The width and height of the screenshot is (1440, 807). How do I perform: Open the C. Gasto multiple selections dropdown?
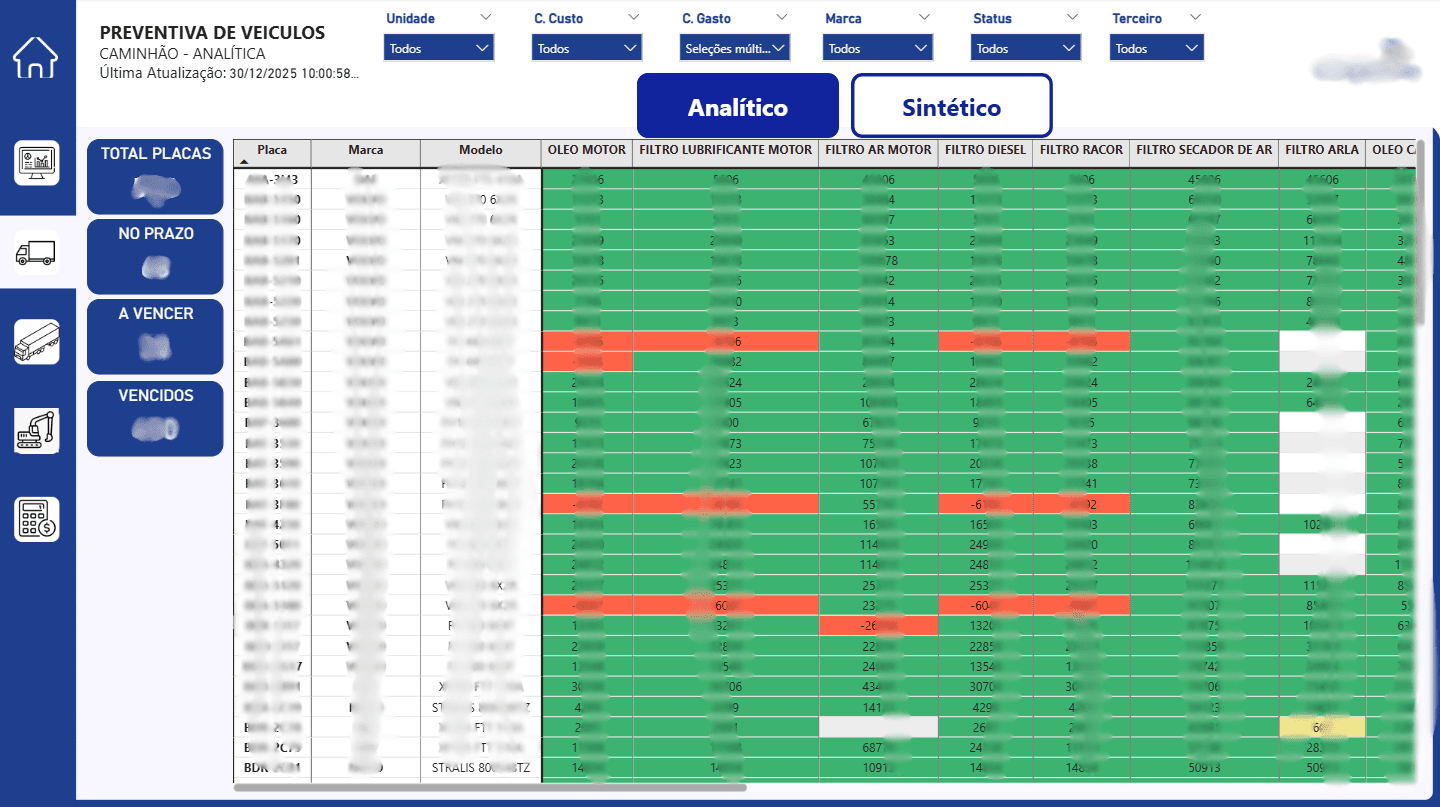click(x=735, y=46)
